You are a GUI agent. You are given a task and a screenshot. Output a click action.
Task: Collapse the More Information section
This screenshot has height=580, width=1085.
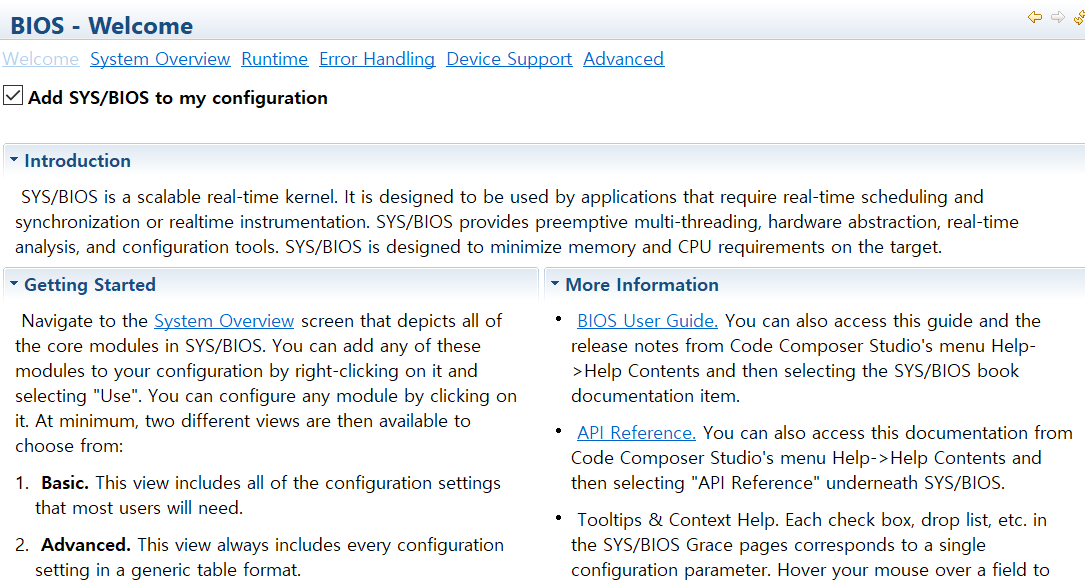(554, 283)
